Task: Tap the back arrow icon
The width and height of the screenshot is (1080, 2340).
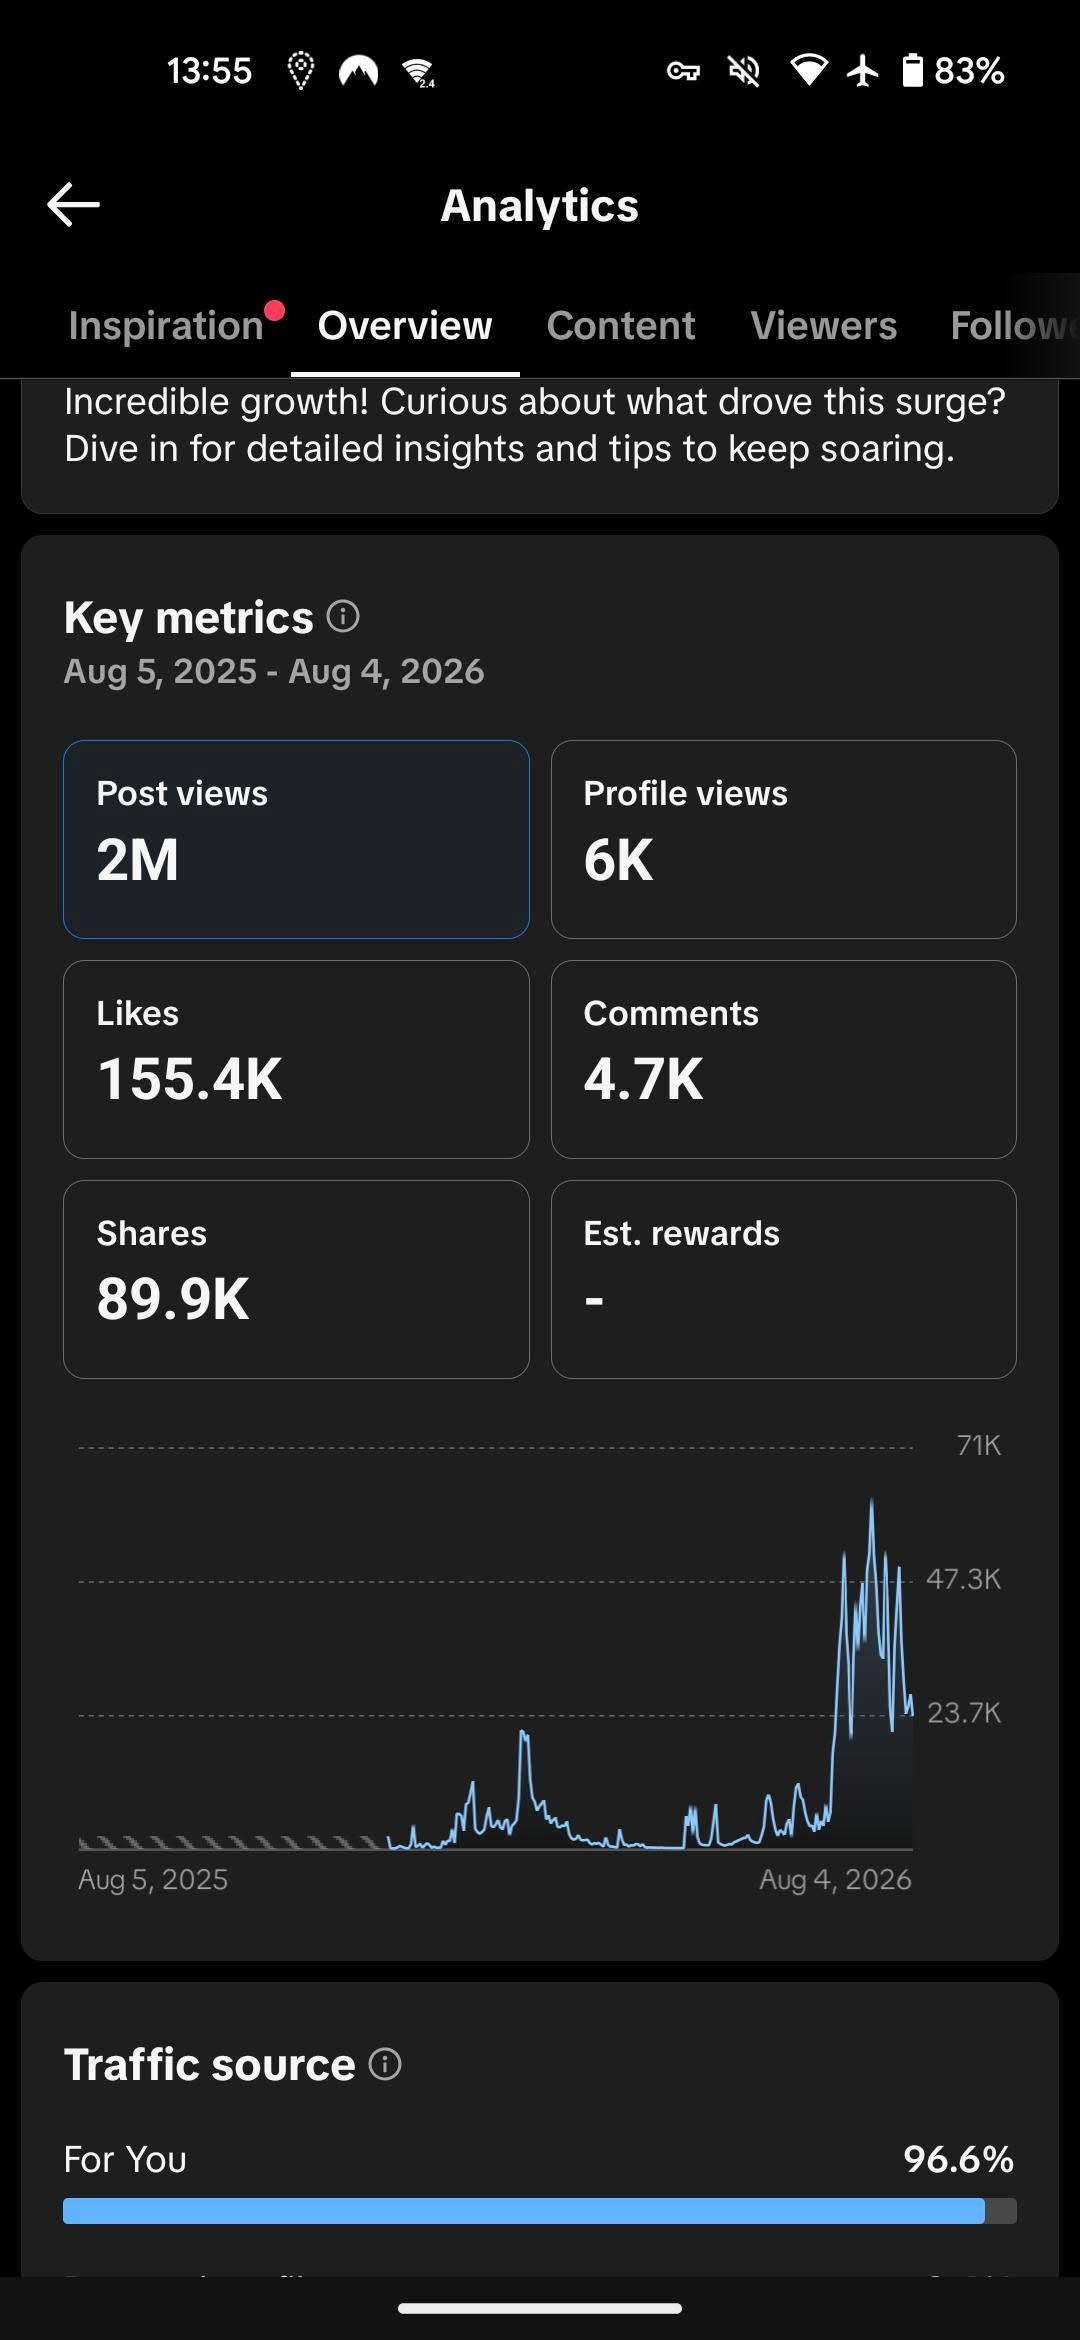Action: pos(73,205)
